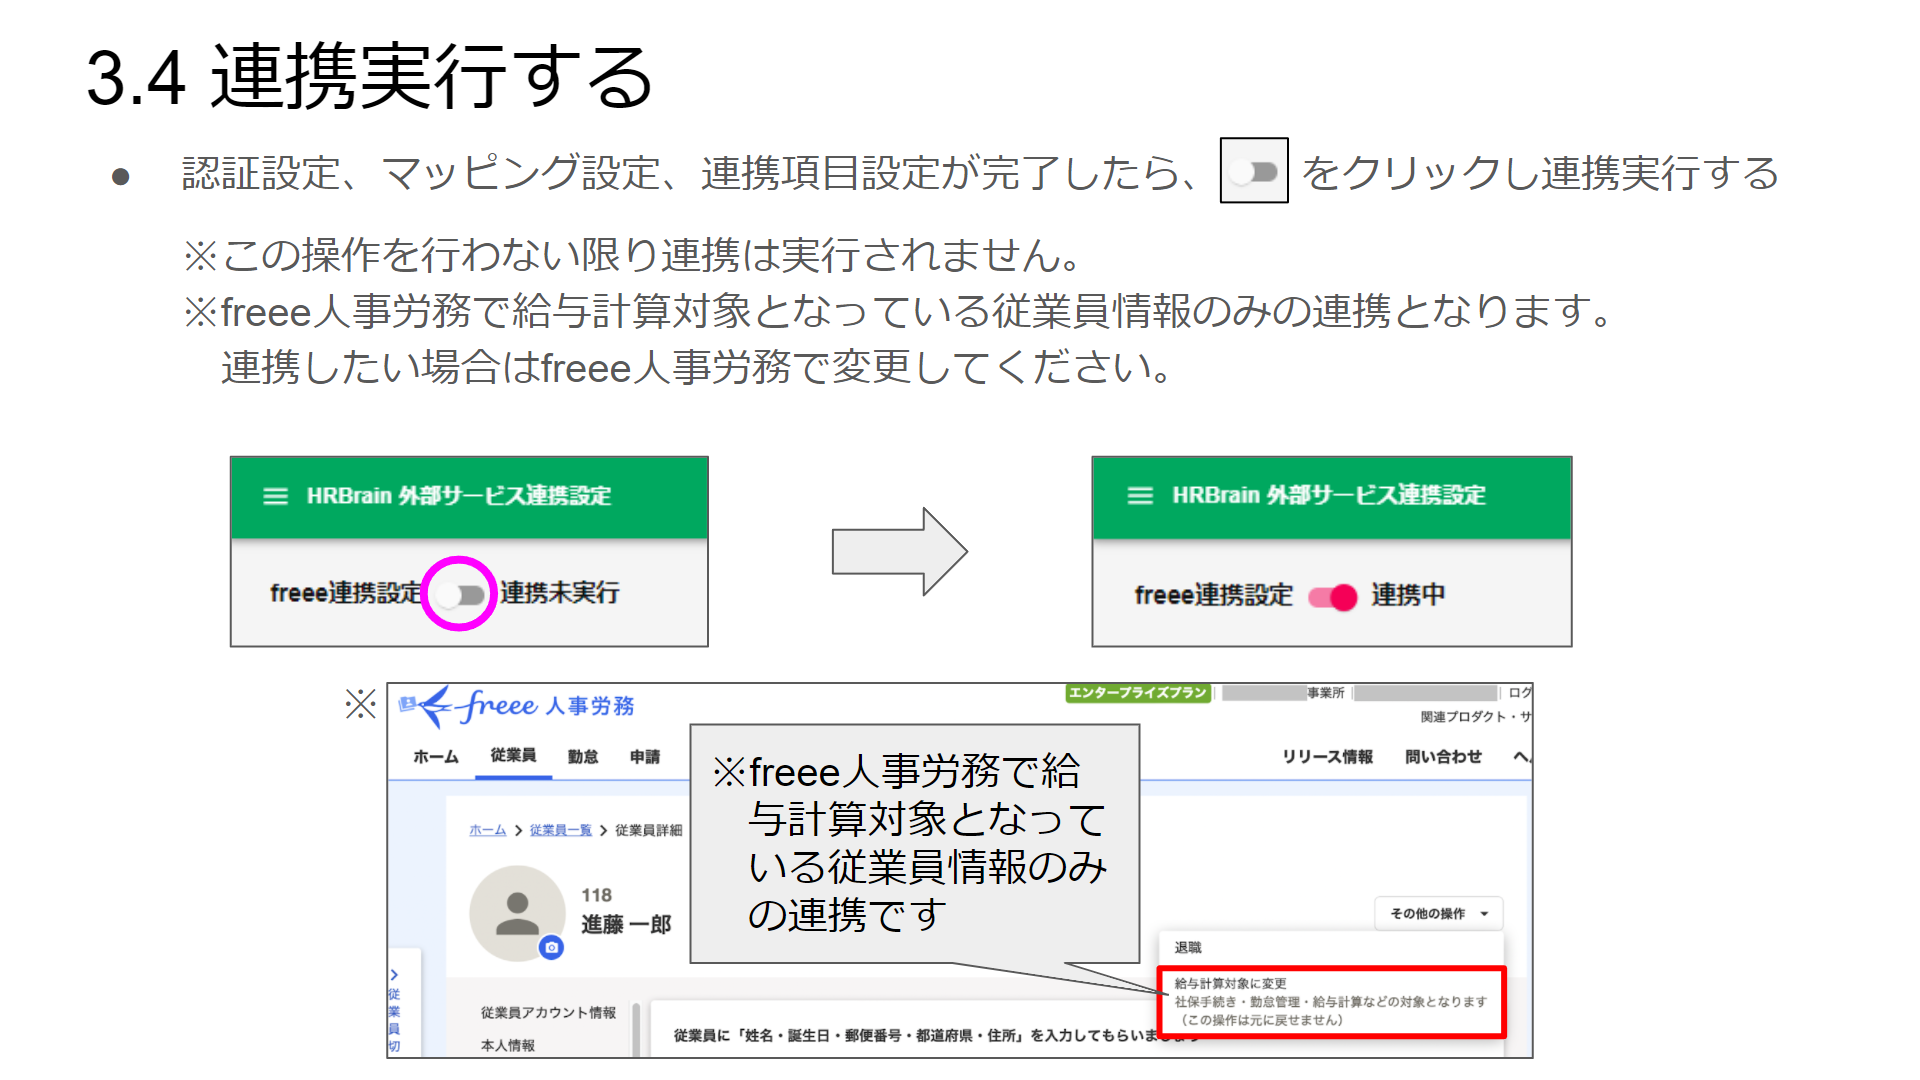This screenshot has width=1920, height=1080.
Task: Open 関連プロダクト link in header
Action: click(1476, 716)
